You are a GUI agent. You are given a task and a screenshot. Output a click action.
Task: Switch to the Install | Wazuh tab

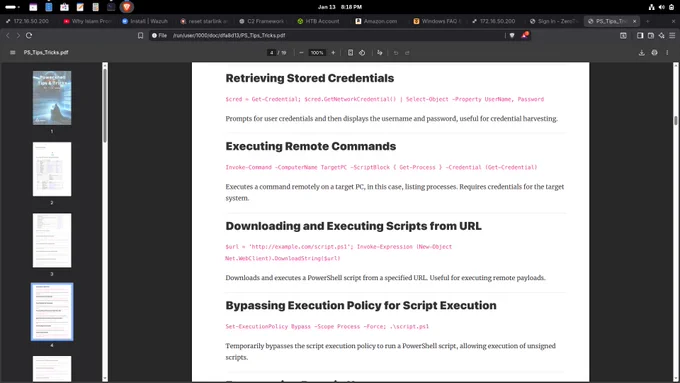tap(146, 21)
